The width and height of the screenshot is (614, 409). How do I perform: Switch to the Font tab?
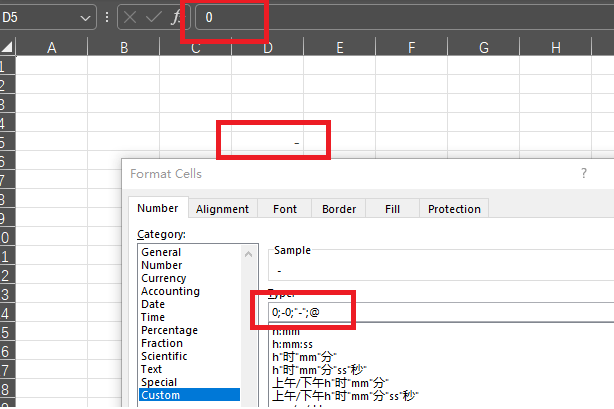(285, 209)
